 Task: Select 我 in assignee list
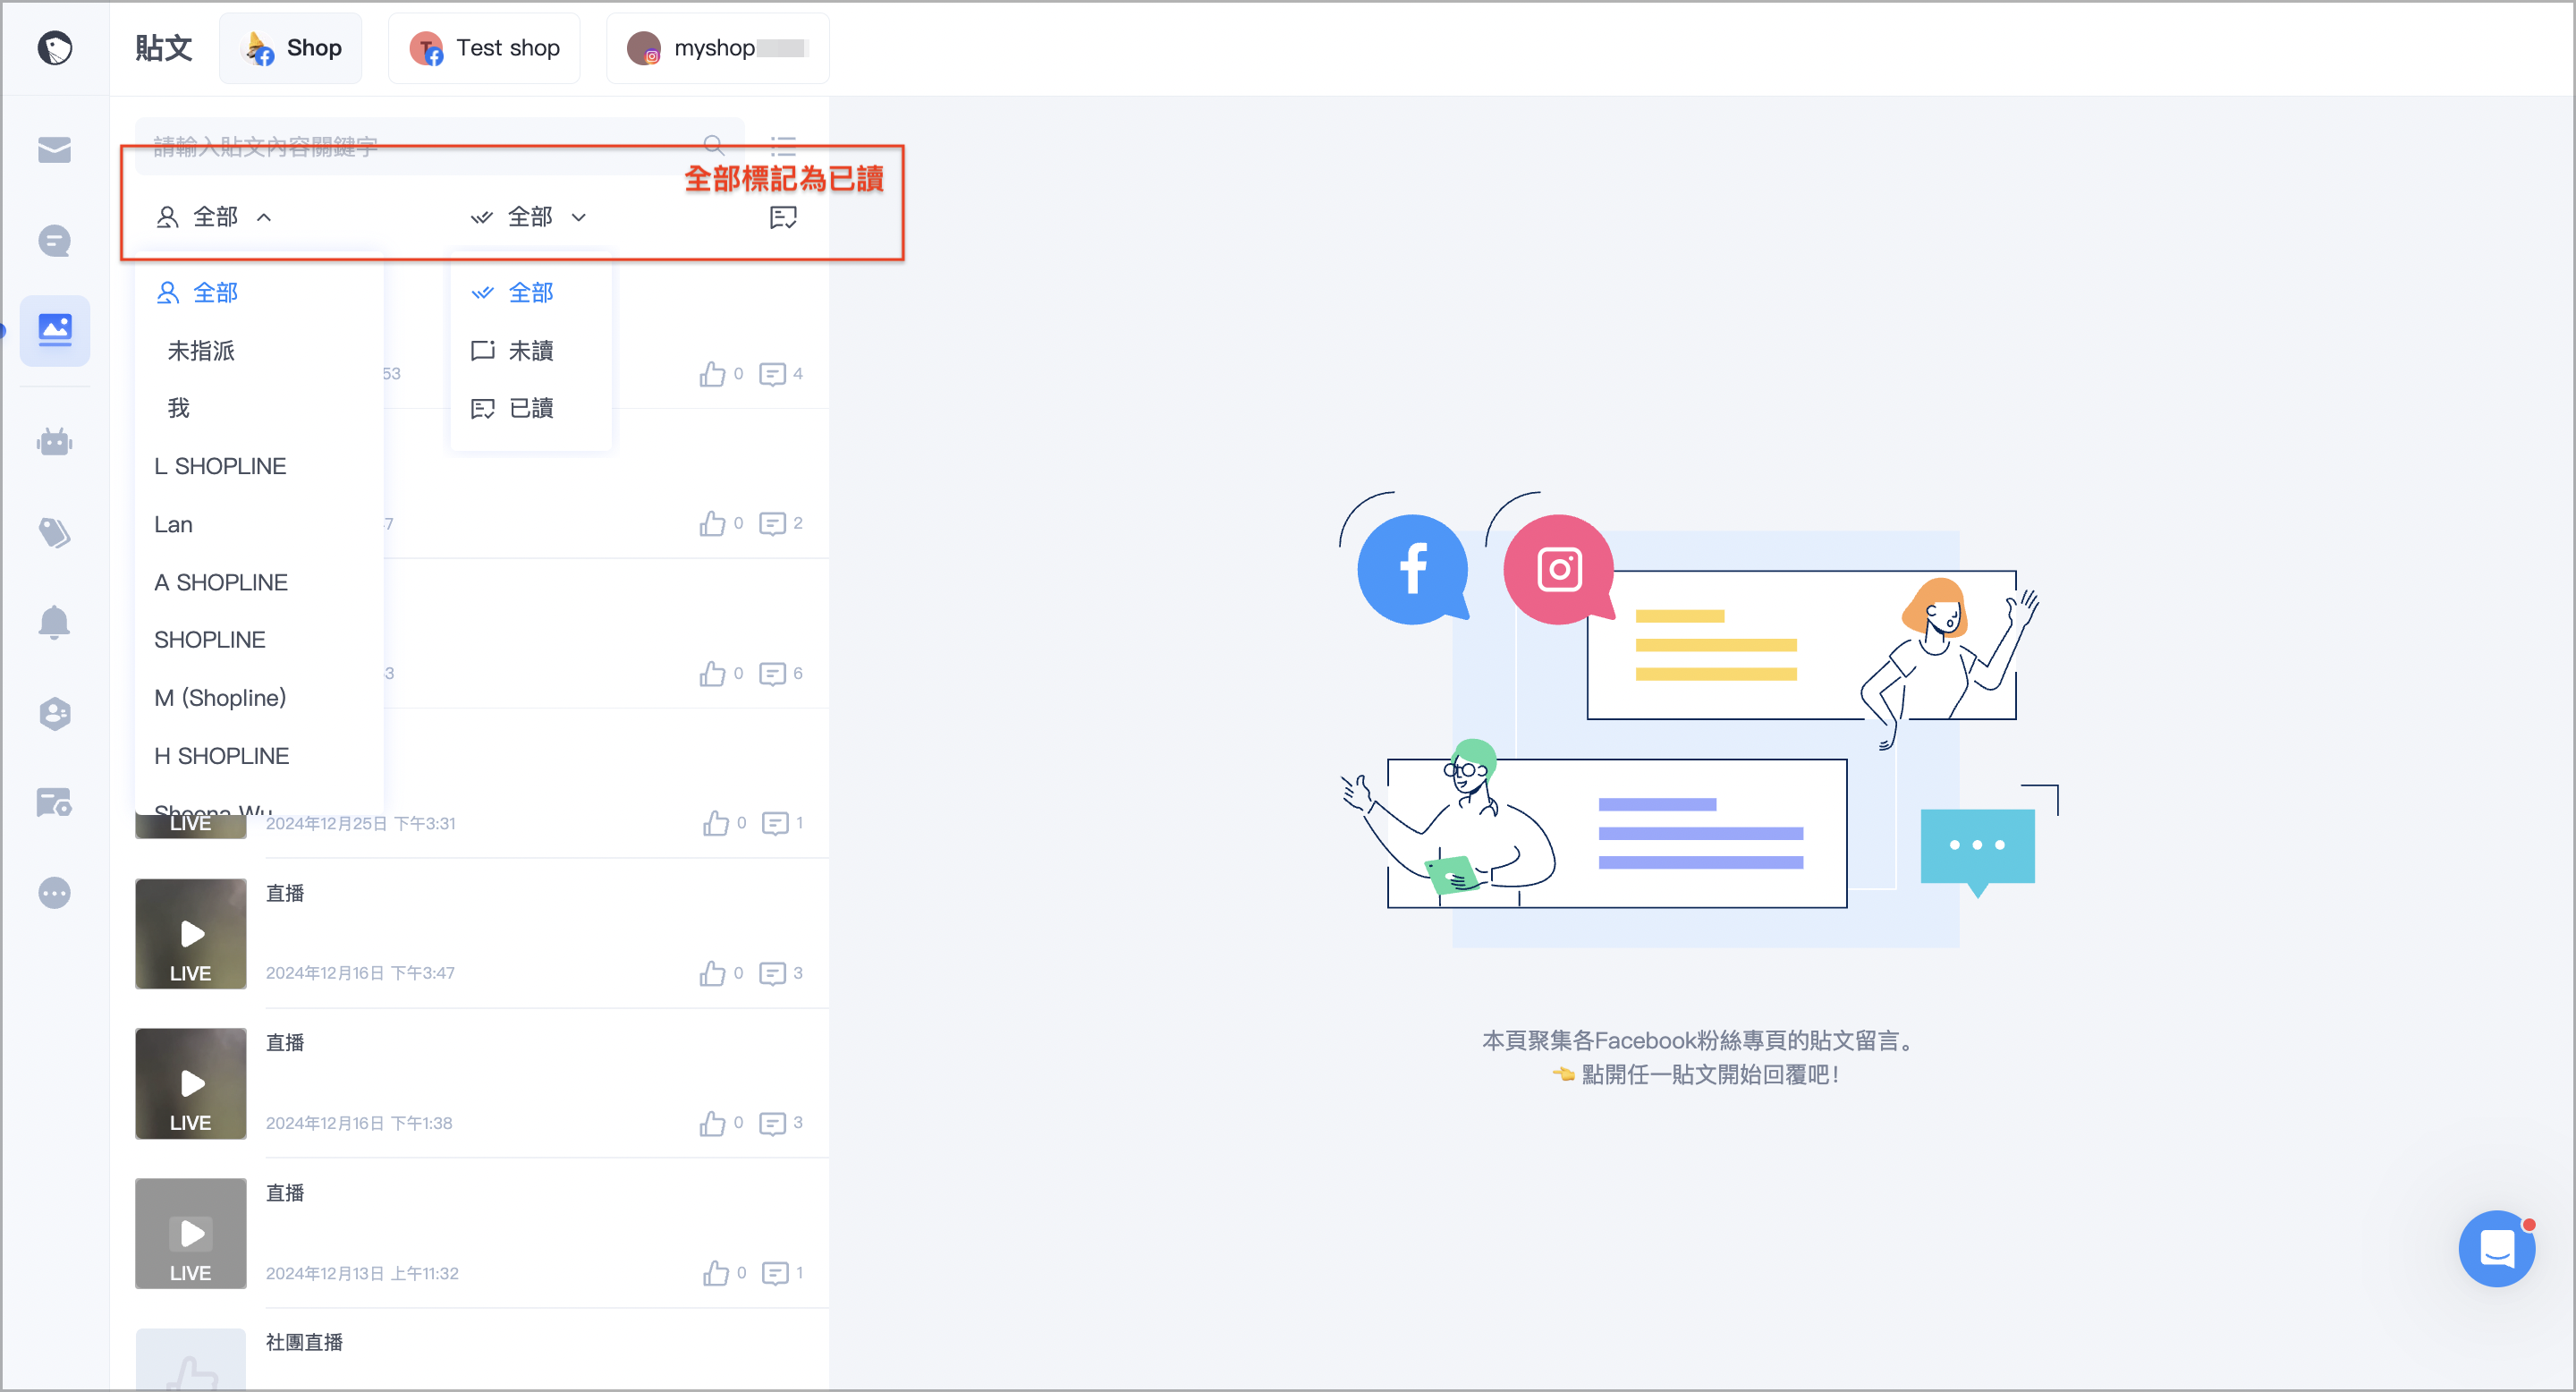click(259, 408)
